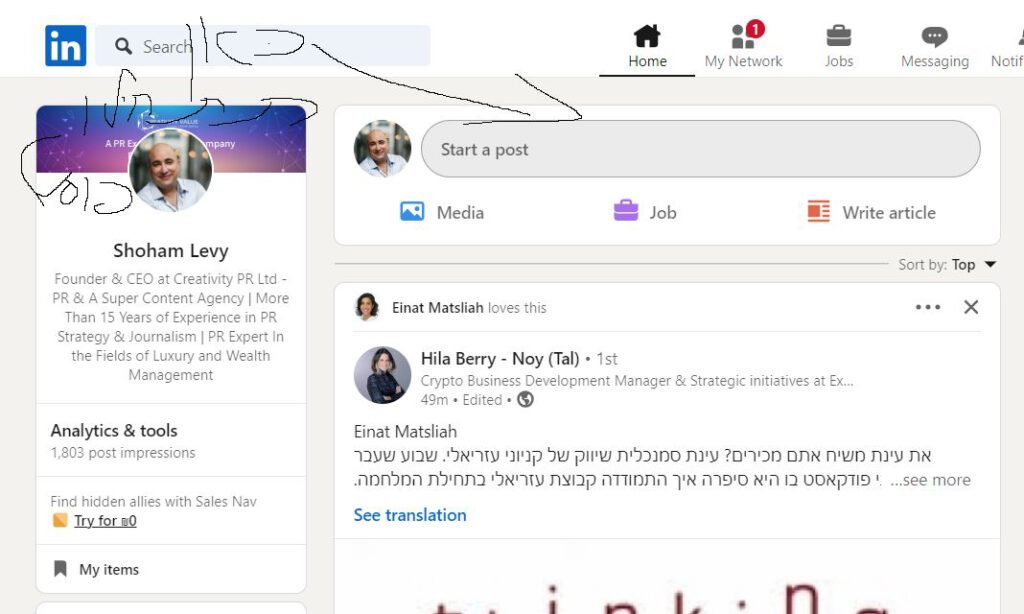This screenshot has height=614, width=1024.
Task: Open the Messaging tab
Action: pyautogui.click(x=935, y=47)
